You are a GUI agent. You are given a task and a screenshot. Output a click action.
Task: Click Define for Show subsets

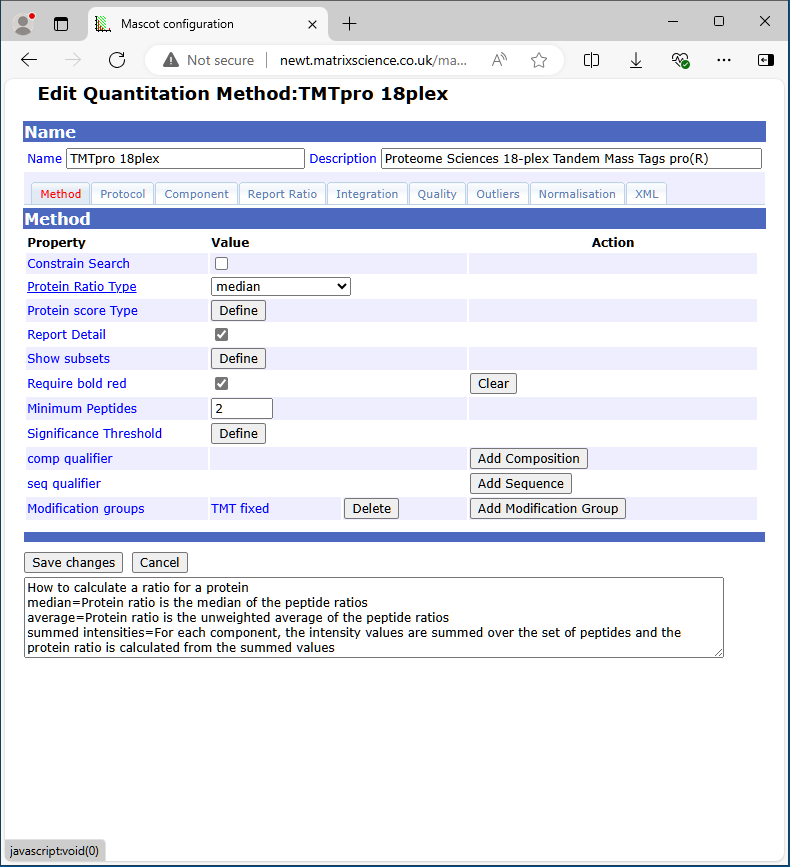238,359
